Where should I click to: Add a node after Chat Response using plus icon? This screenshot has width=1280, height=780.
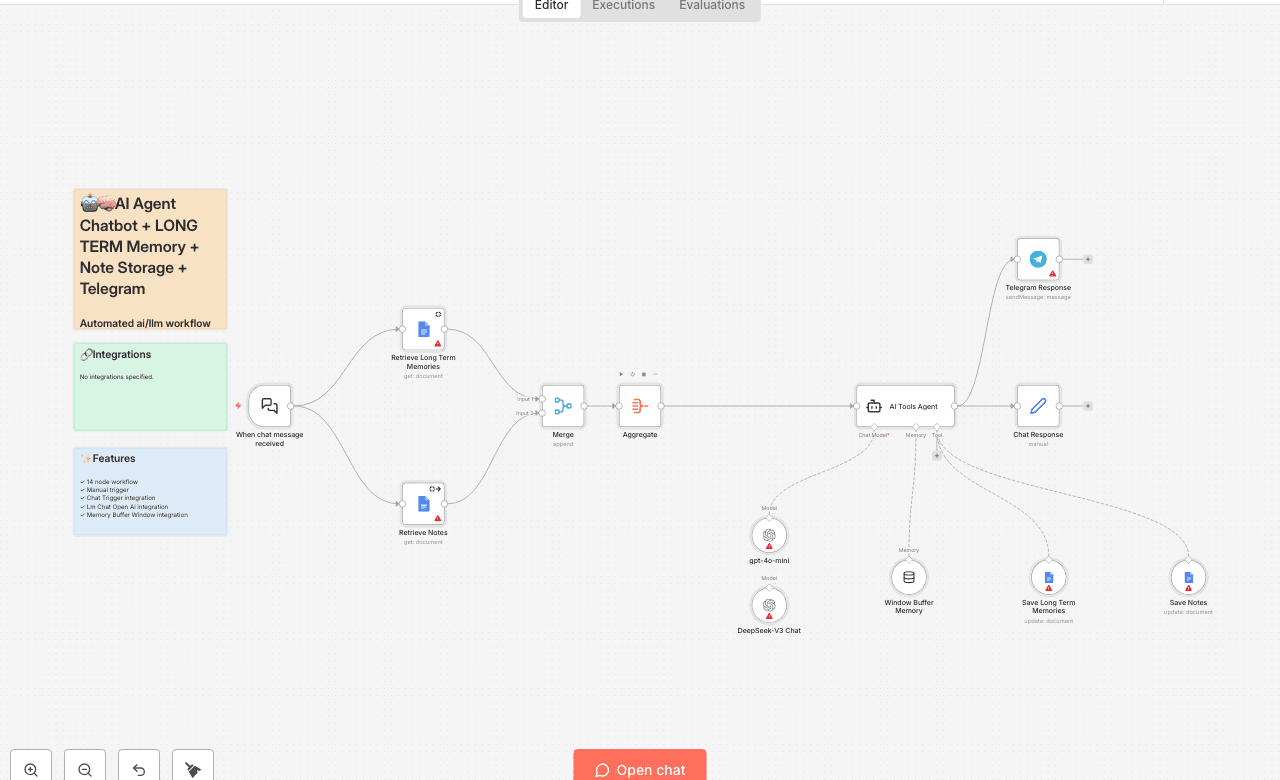click(x=1088, y=406)
